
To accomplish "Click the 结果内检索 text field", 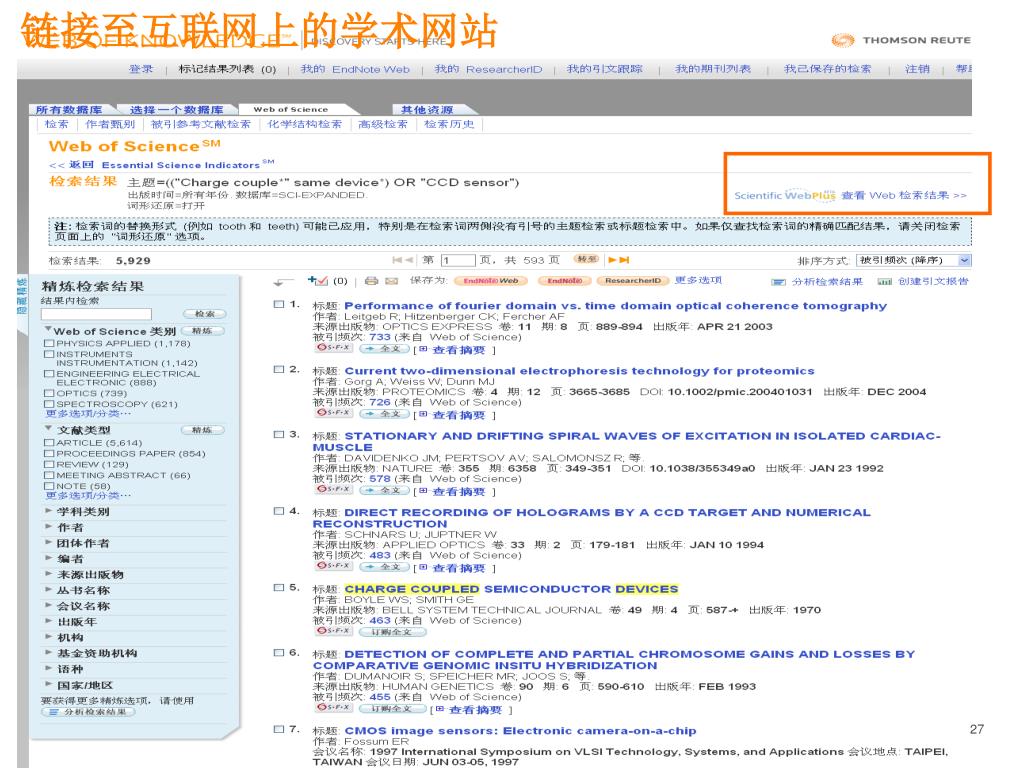I will [x=96, y=314].
